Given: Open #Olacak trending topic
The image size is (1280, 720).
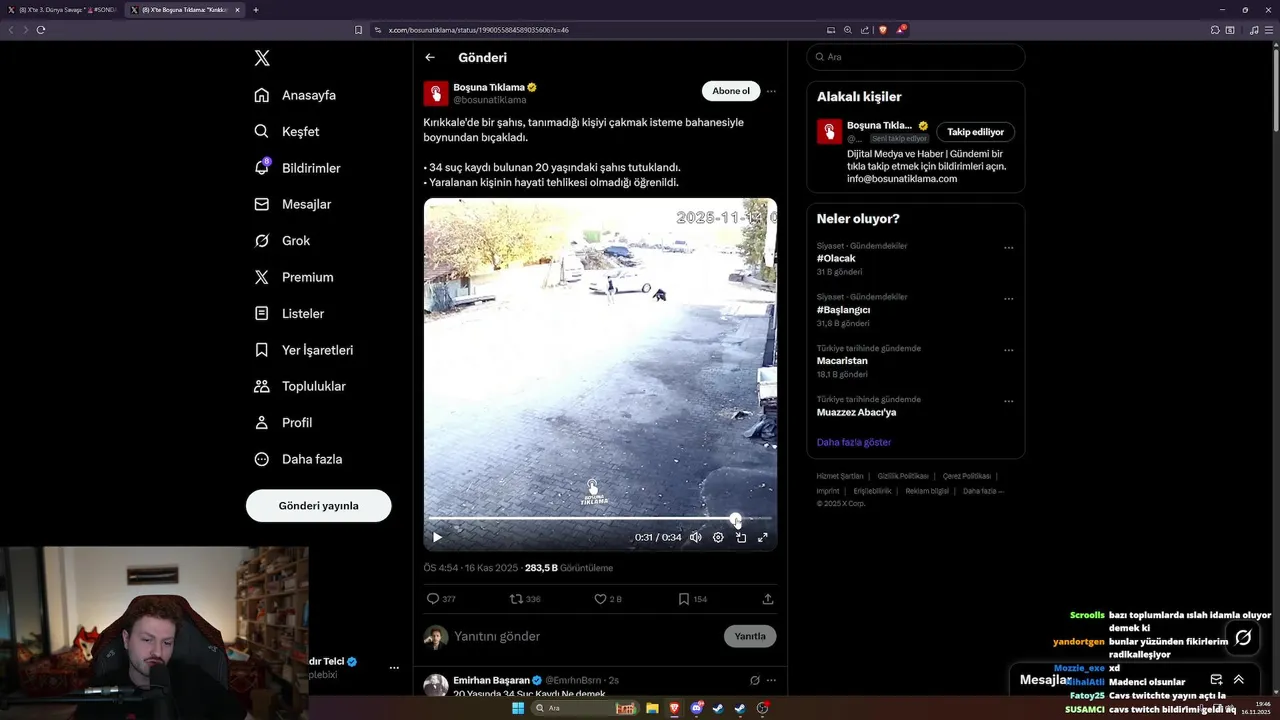Looking at the screenshot, I should (x=836, y=258).
